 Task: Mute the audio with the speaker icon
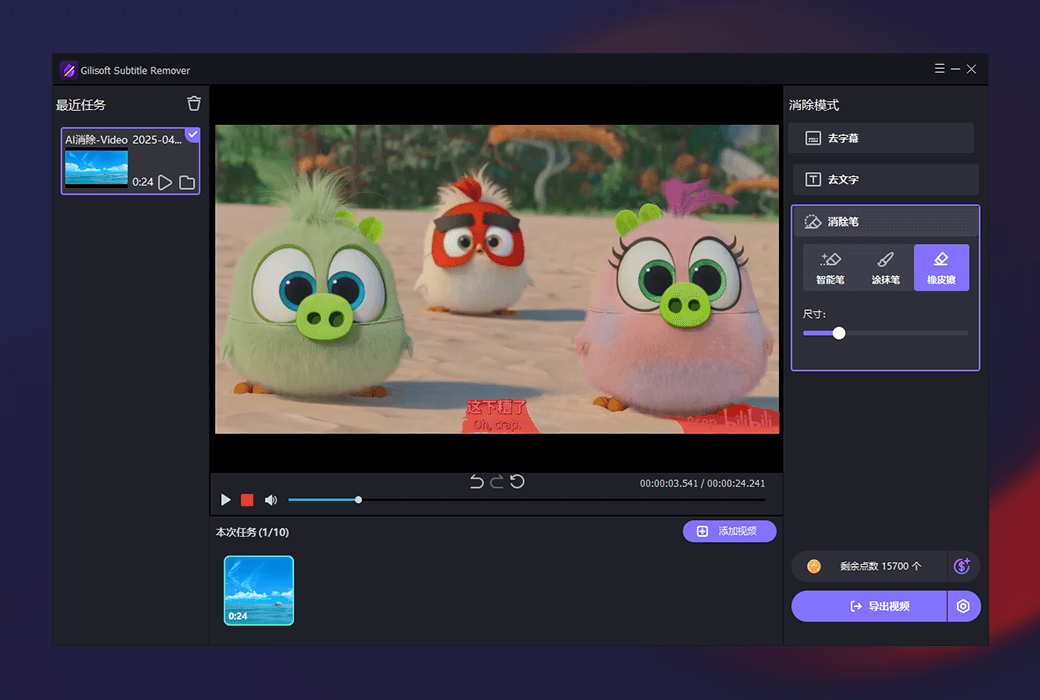tap(271, 500)
